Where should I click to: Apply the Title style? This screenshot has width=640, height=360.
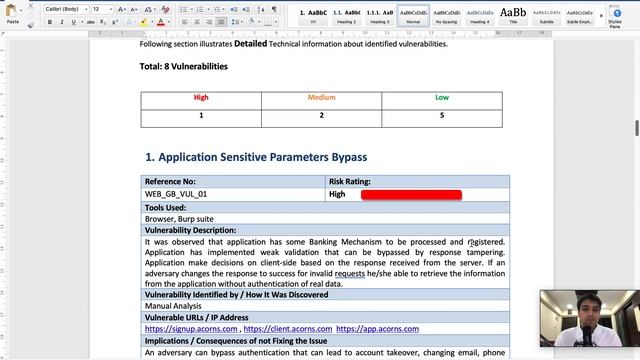click(x=513, y=16)
